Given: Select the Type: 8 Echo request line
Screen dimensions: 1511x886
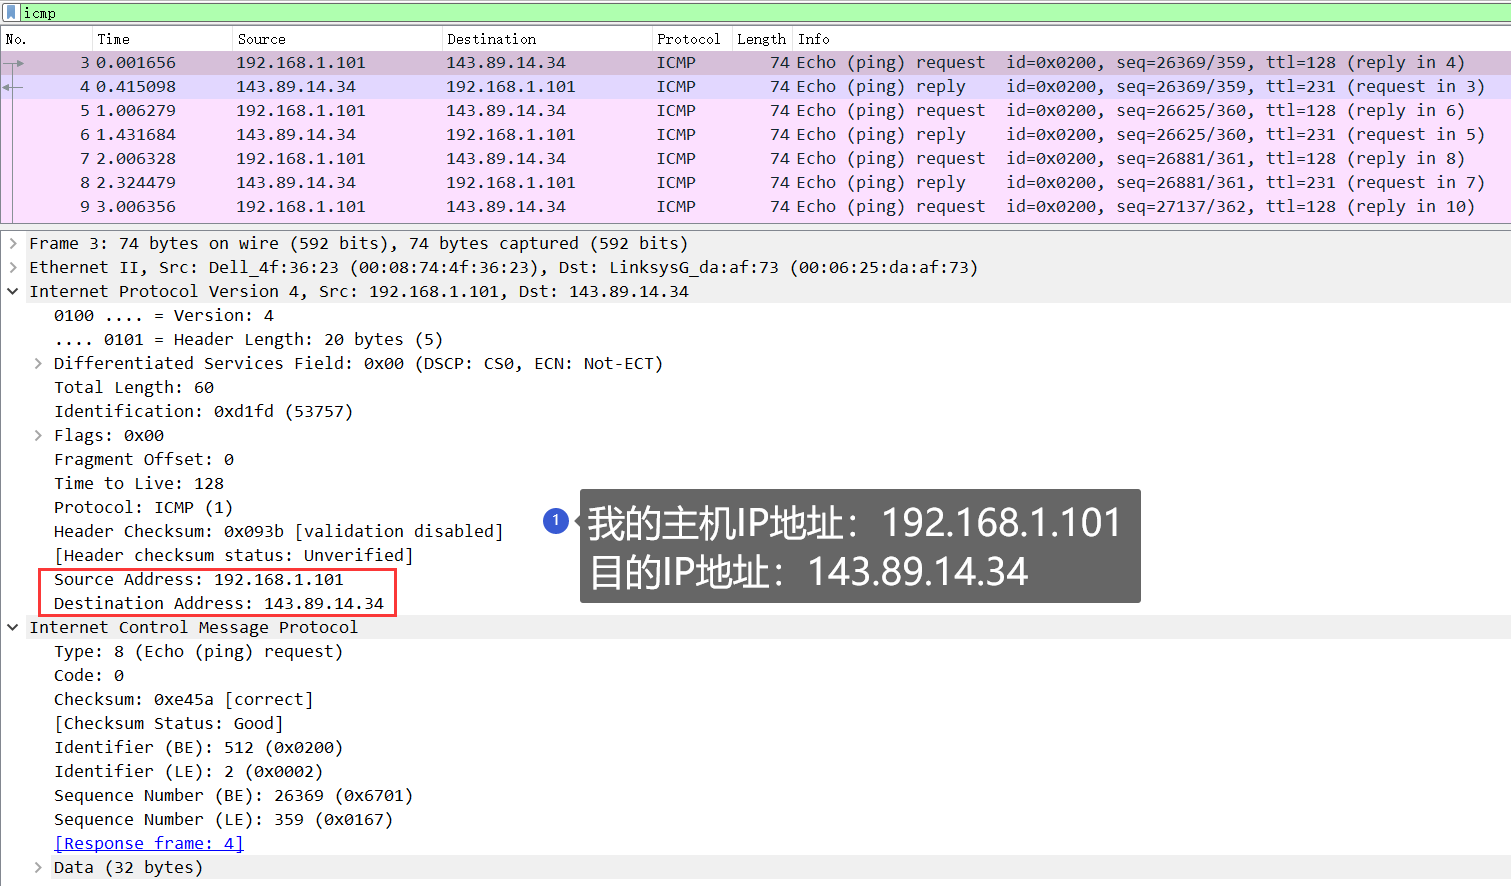Looking at the screenshot, I should [x=198, y=651].
